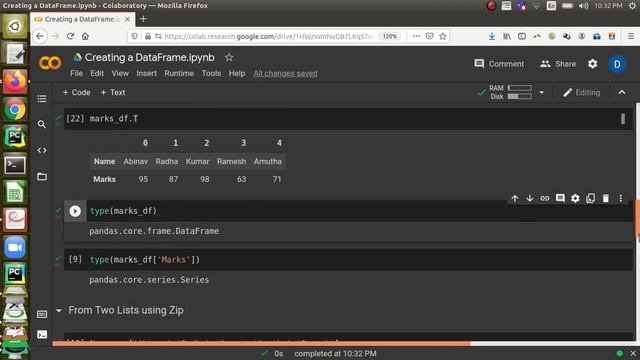Open Insert menu

pyautogui.click(x=147, y=73)
